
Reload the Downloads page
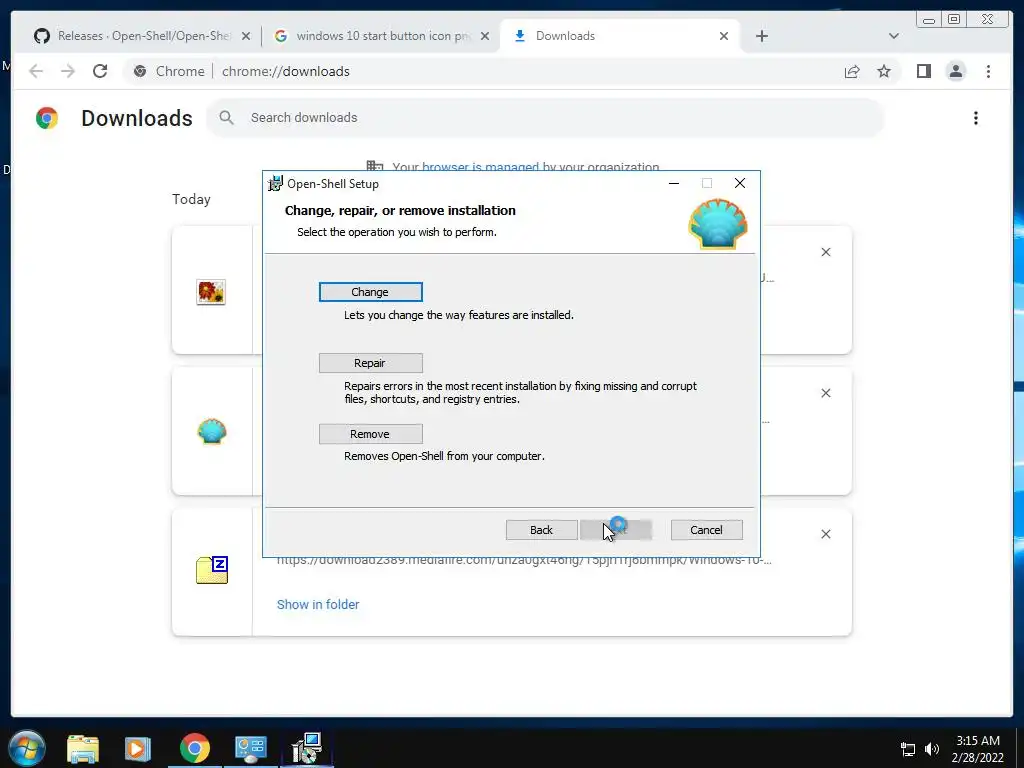(100, 71)
